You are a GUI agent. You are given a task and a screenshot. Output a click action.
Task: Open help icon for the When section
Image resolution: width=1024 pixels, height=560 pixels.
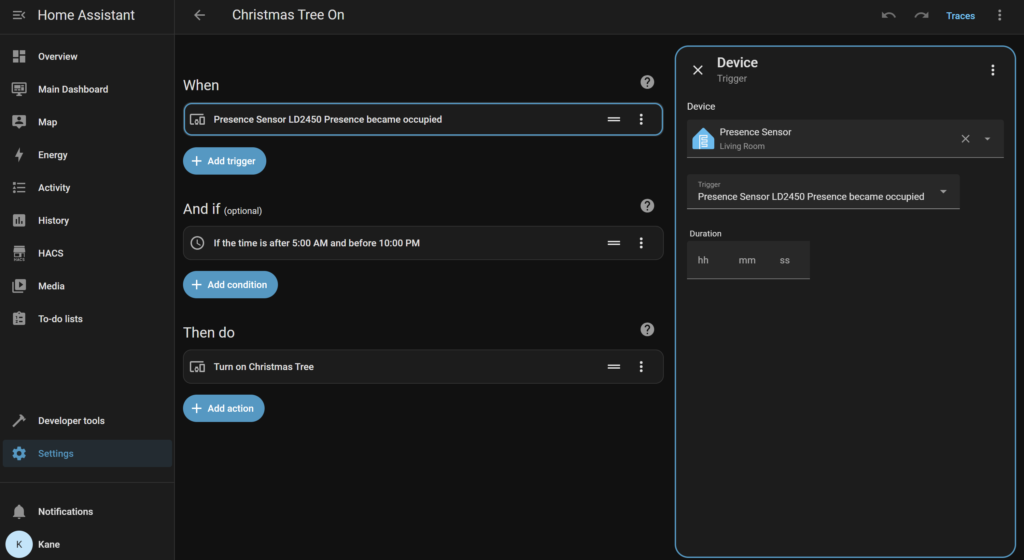pyautogui.click(x=647, y=82)
